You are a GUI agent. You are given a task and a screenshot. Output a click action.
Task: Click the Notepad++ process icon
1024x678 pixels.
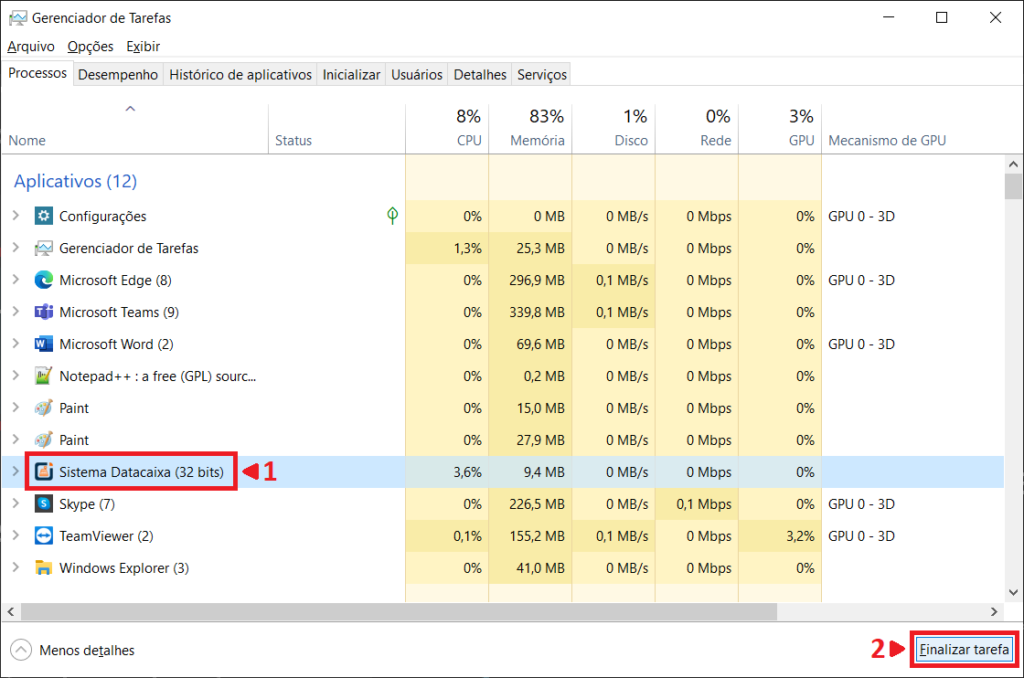tap(43, 376)
